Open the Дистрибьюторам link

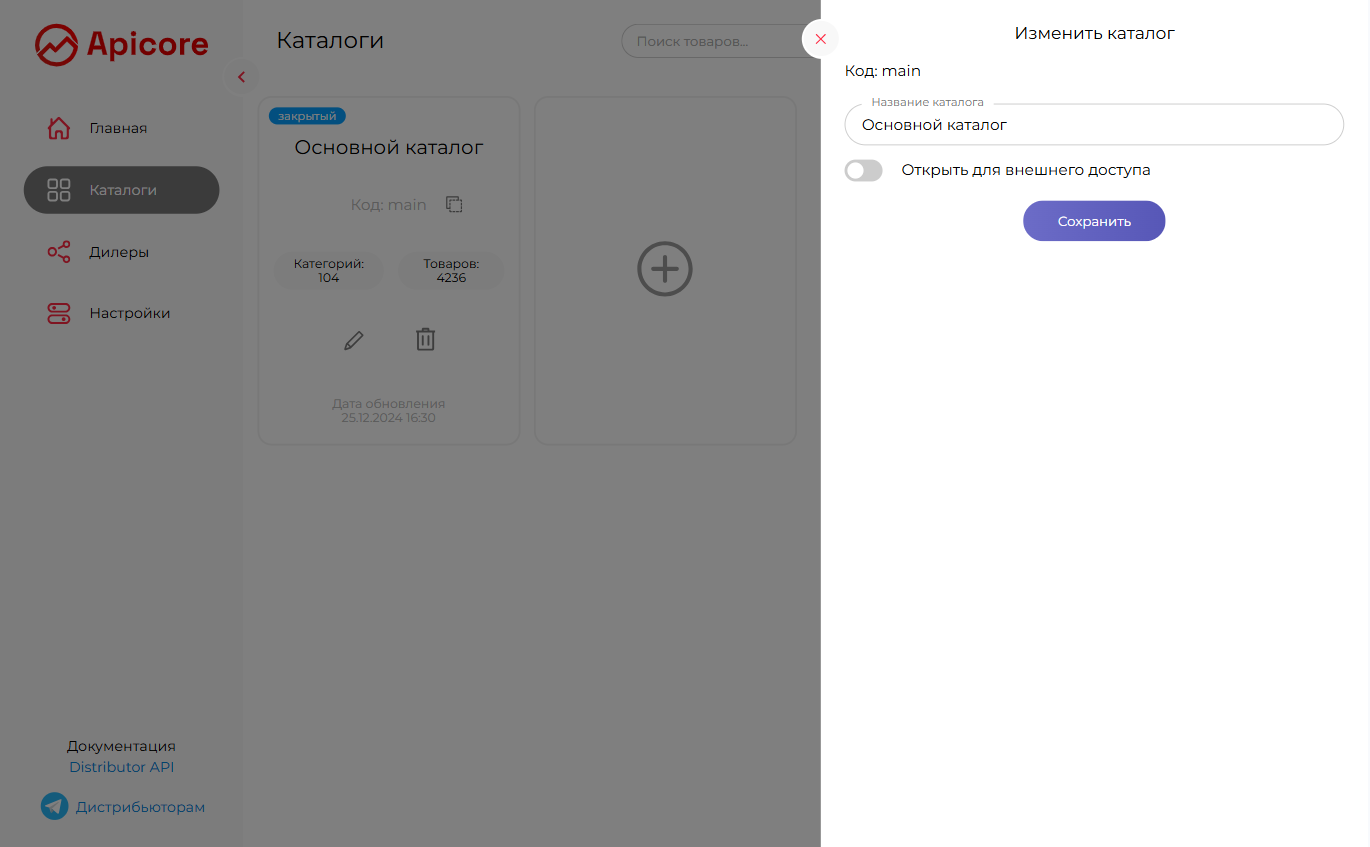click(140, 807)
